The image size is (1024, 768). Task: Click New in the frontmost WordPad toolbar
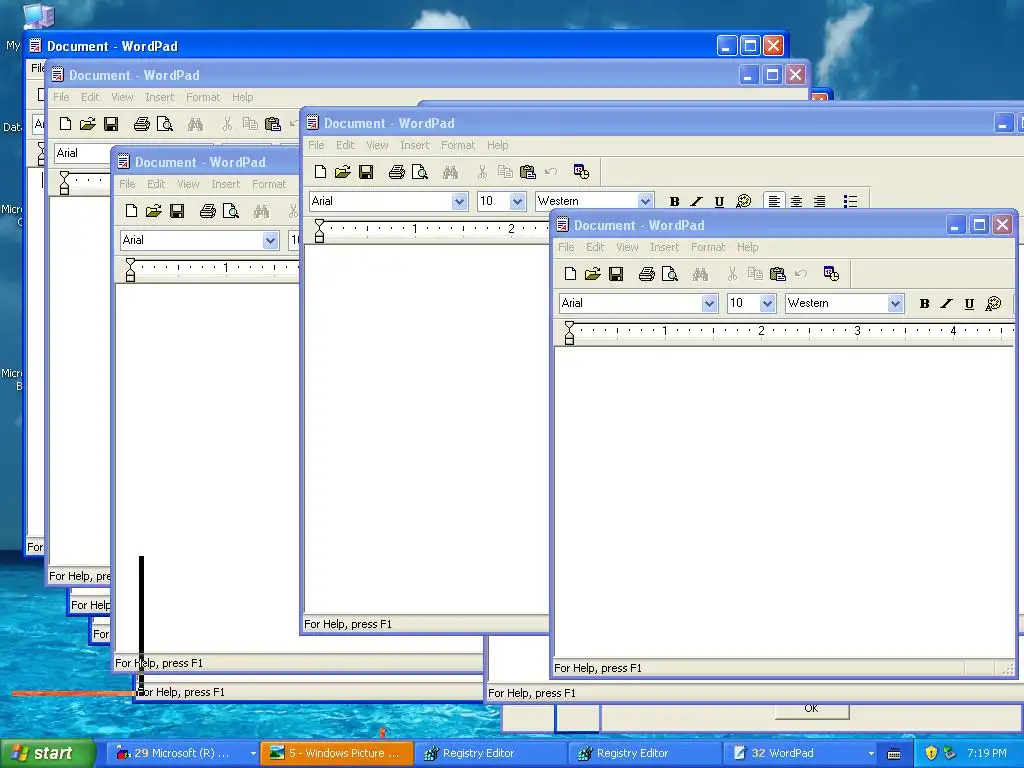tap(570, 274)
